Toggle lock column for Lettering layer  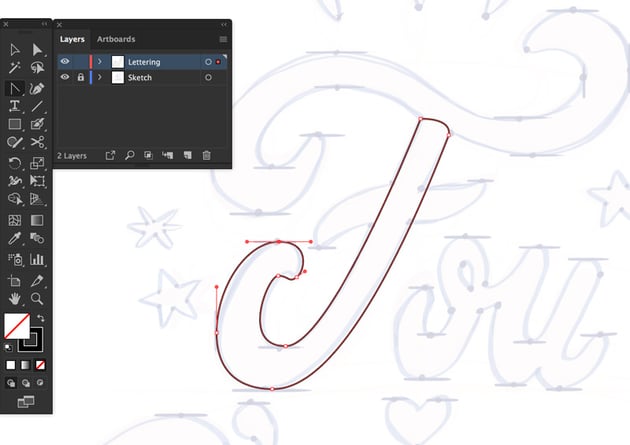tap(81, 61)
